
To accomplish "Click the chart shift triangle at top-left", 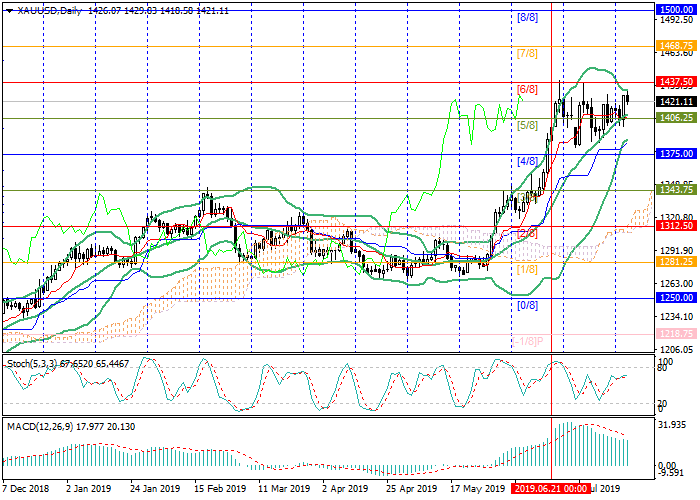I will pos(5,10).
